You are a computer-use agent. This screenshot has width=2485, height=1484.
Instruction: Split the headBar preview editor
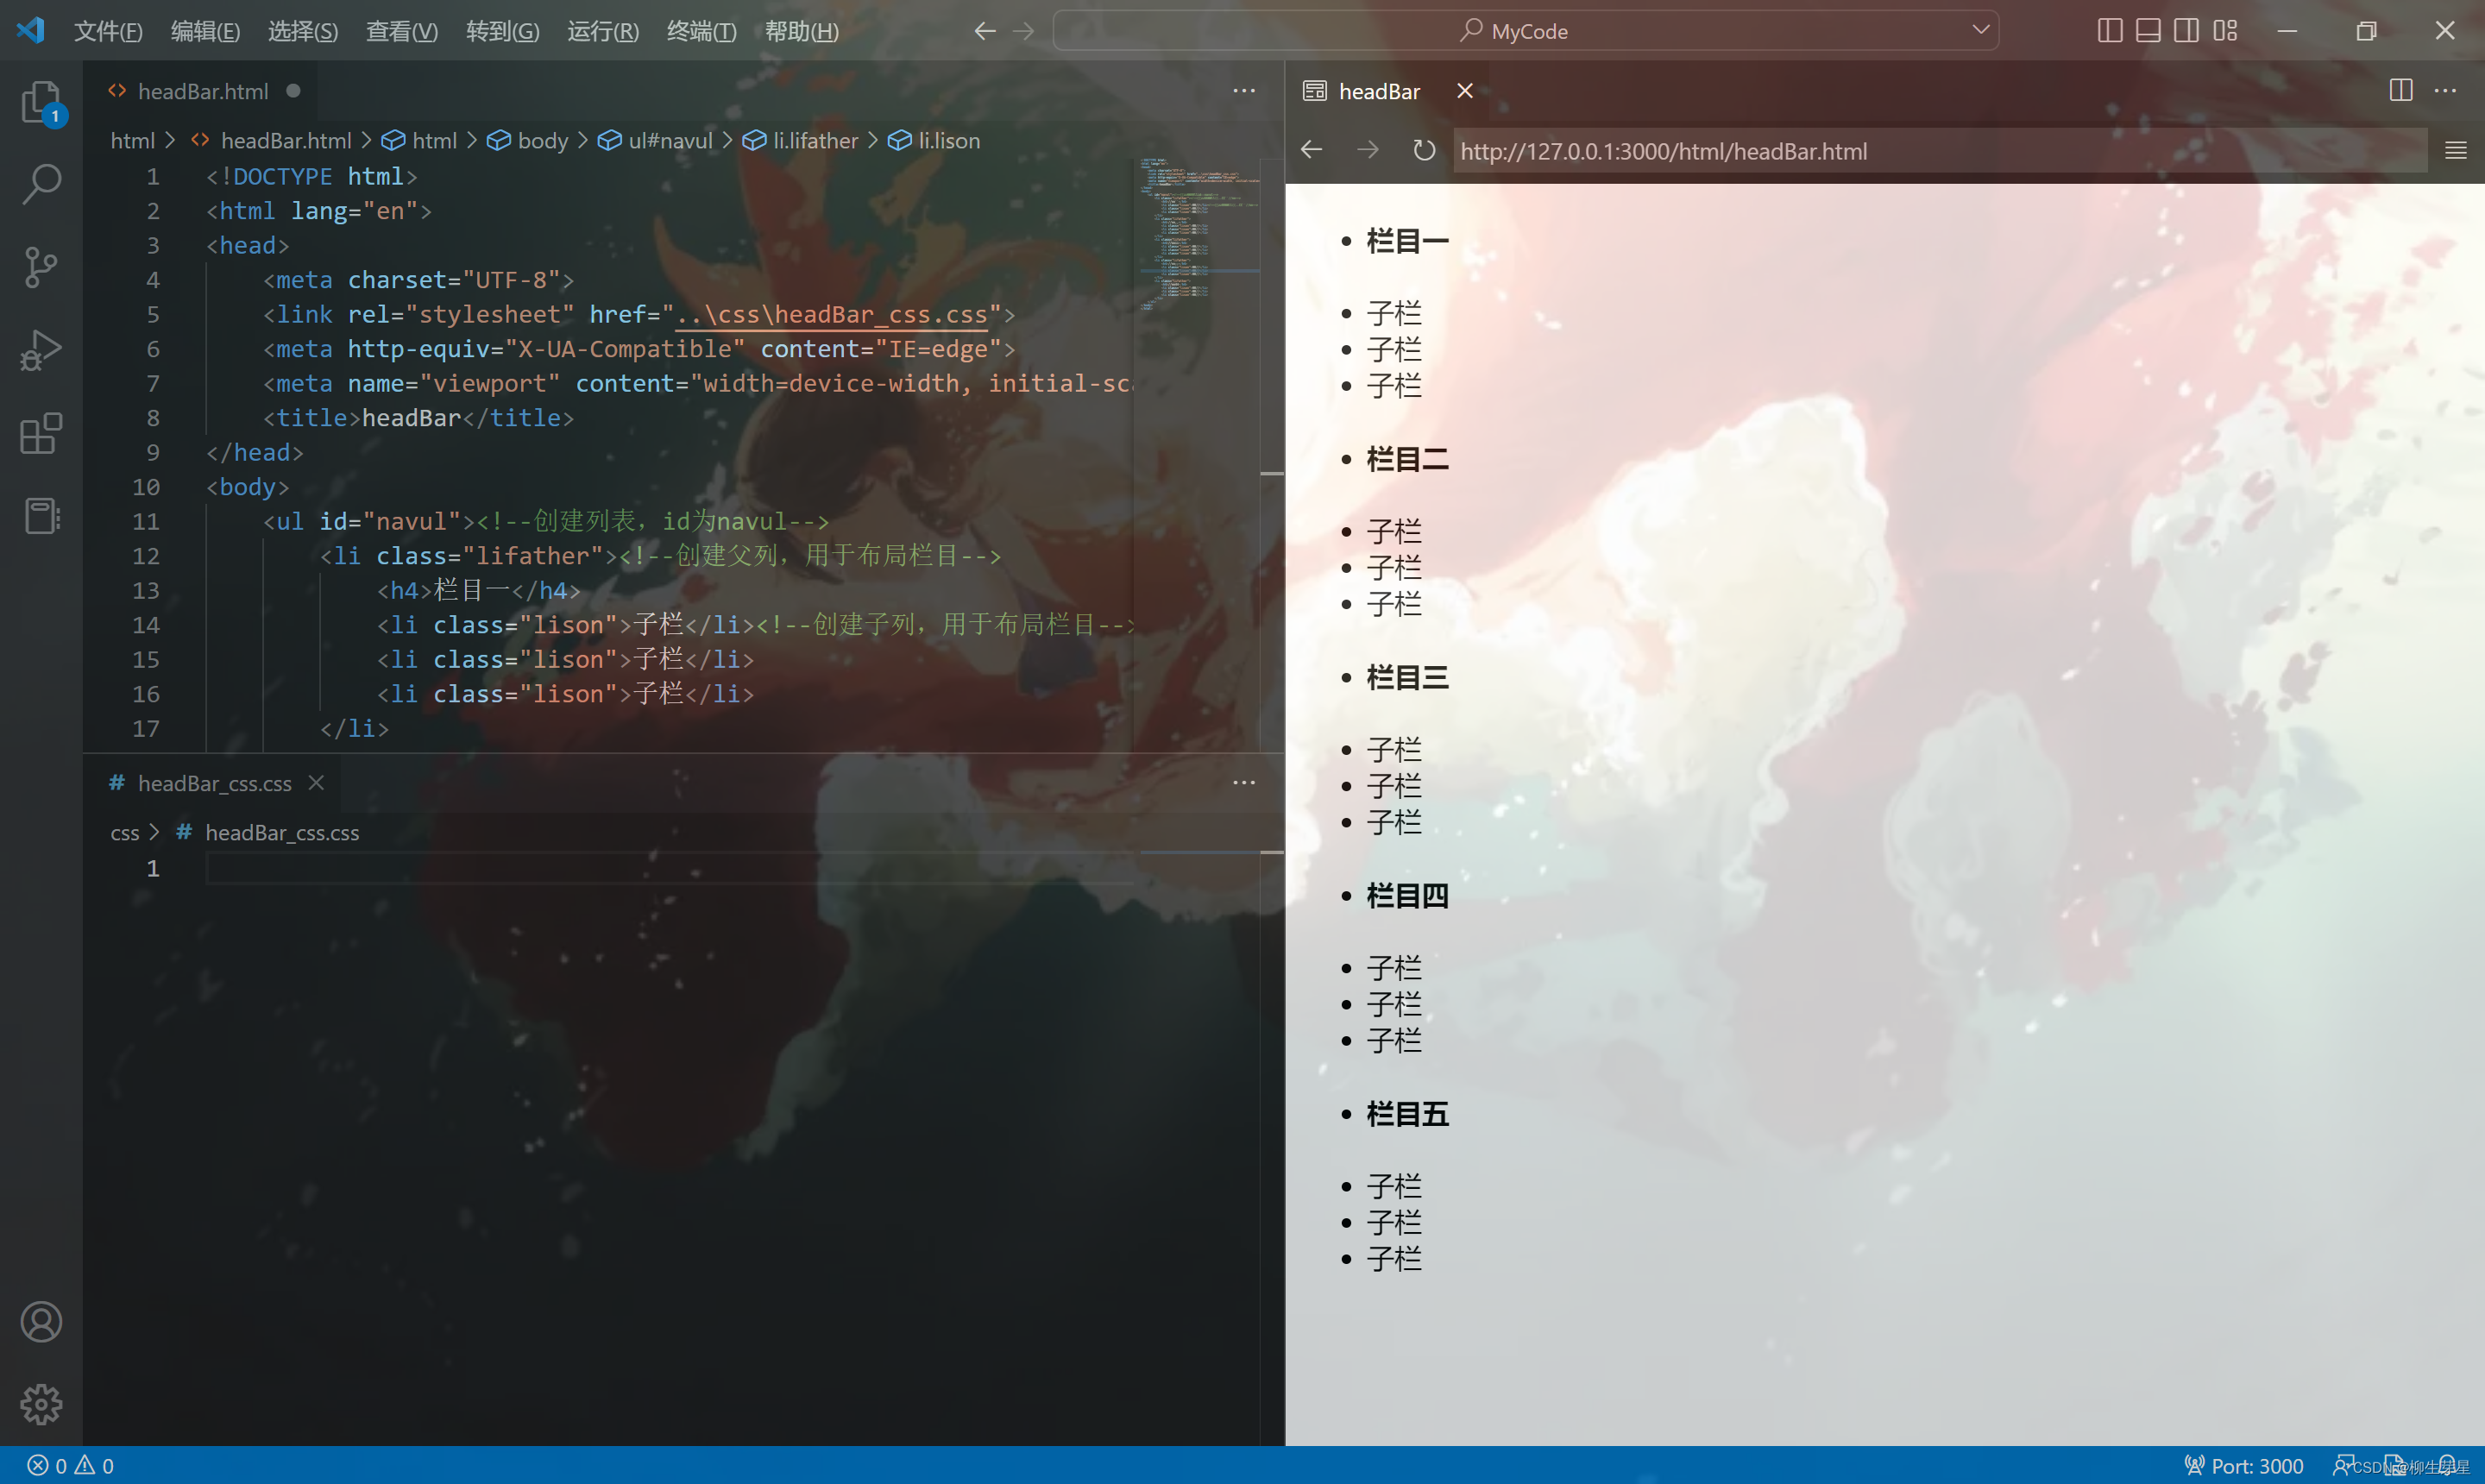2401,91
